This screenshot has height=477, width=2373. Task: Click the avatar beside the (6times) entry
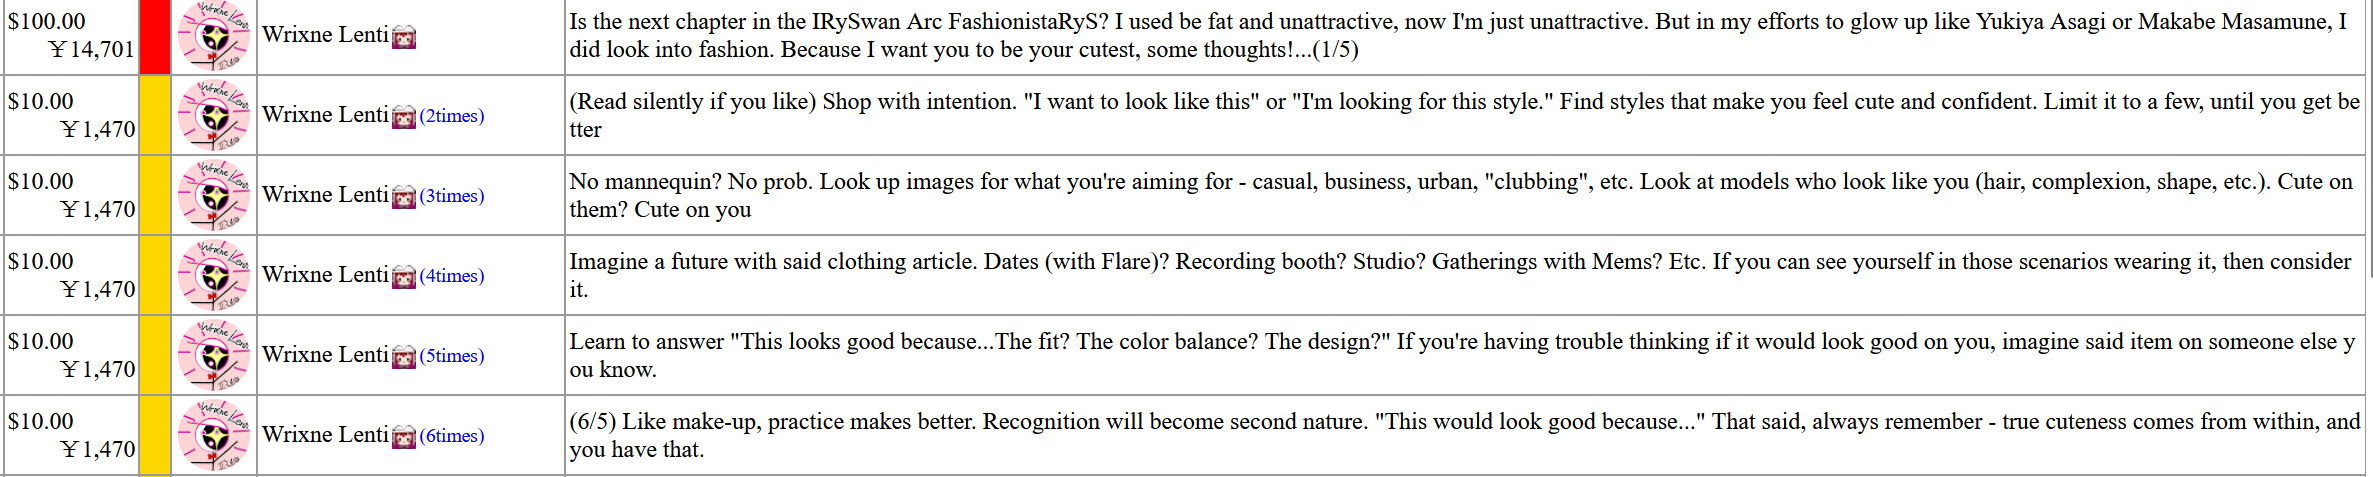(x=214, y=435)
